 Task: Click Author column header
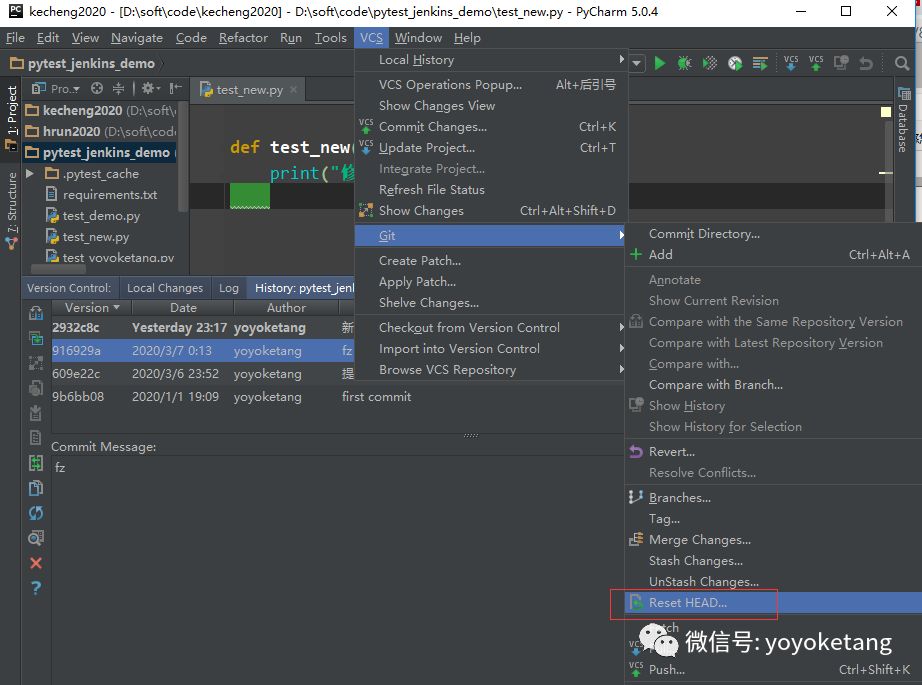(286, 308)
